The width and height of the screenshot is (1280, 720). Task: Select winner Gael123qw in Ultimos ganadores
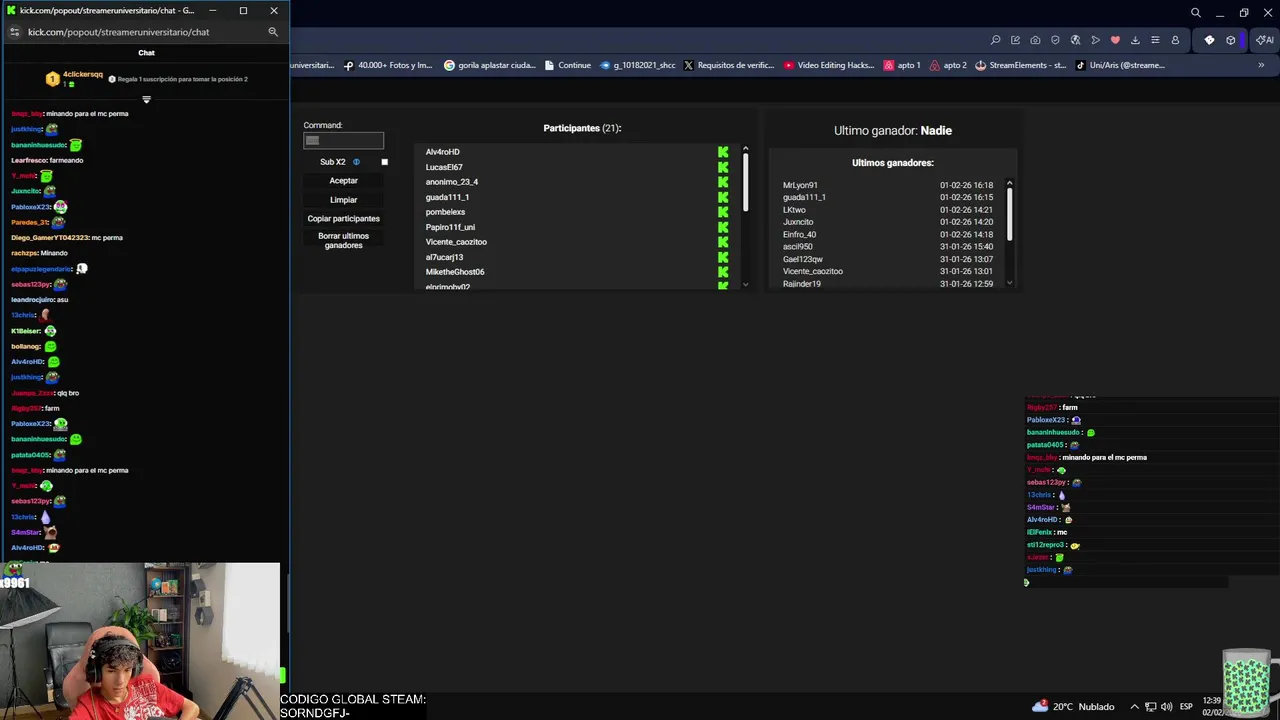[803, 259]
